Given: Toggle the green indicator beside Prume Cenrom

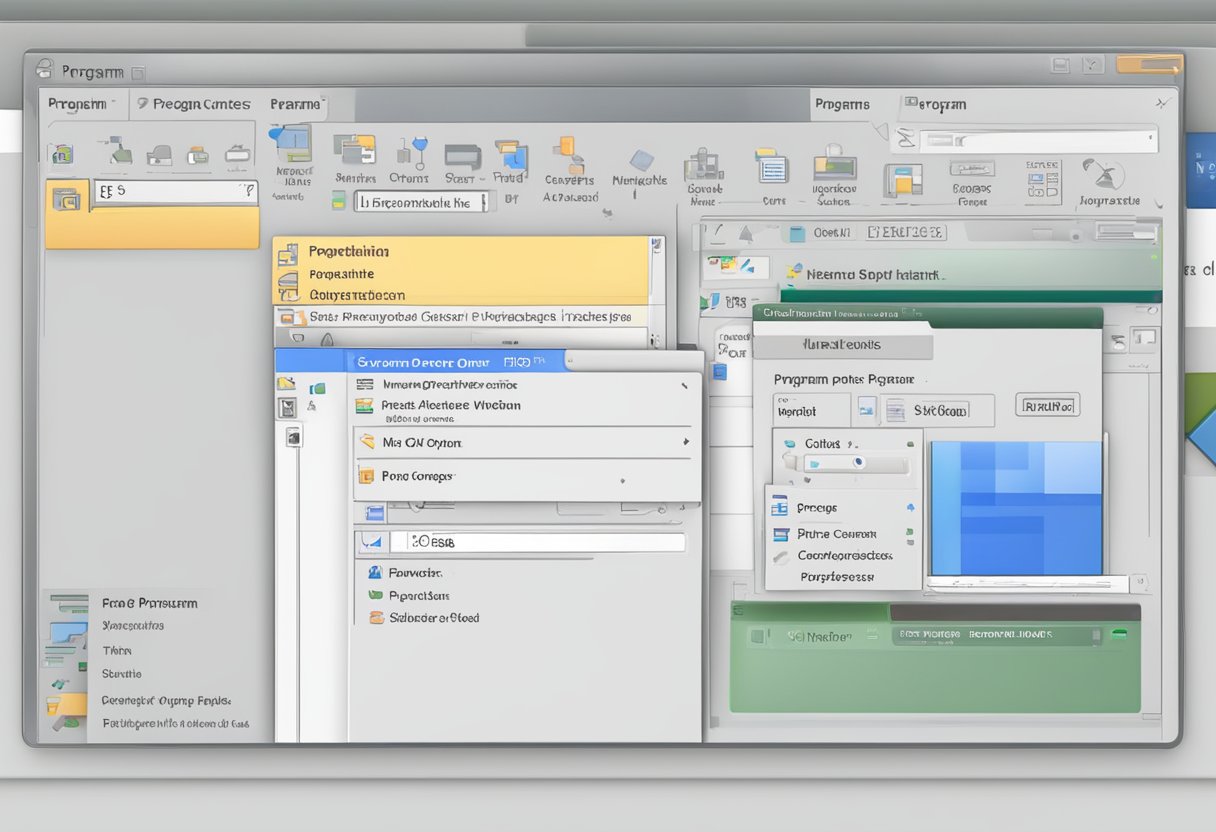Looking at the screenshot, I should (909, 534).
